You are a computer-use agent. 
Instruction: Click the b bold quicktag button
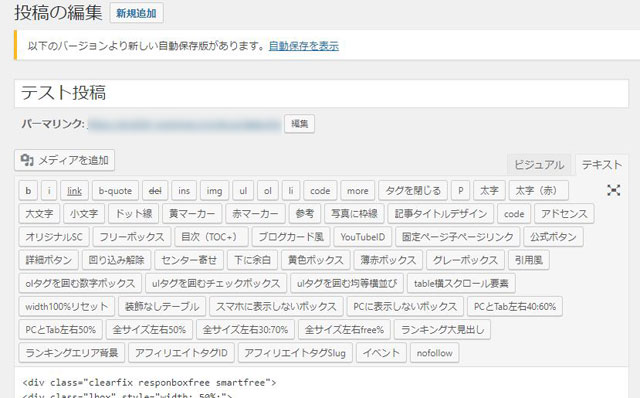(28, 191)
